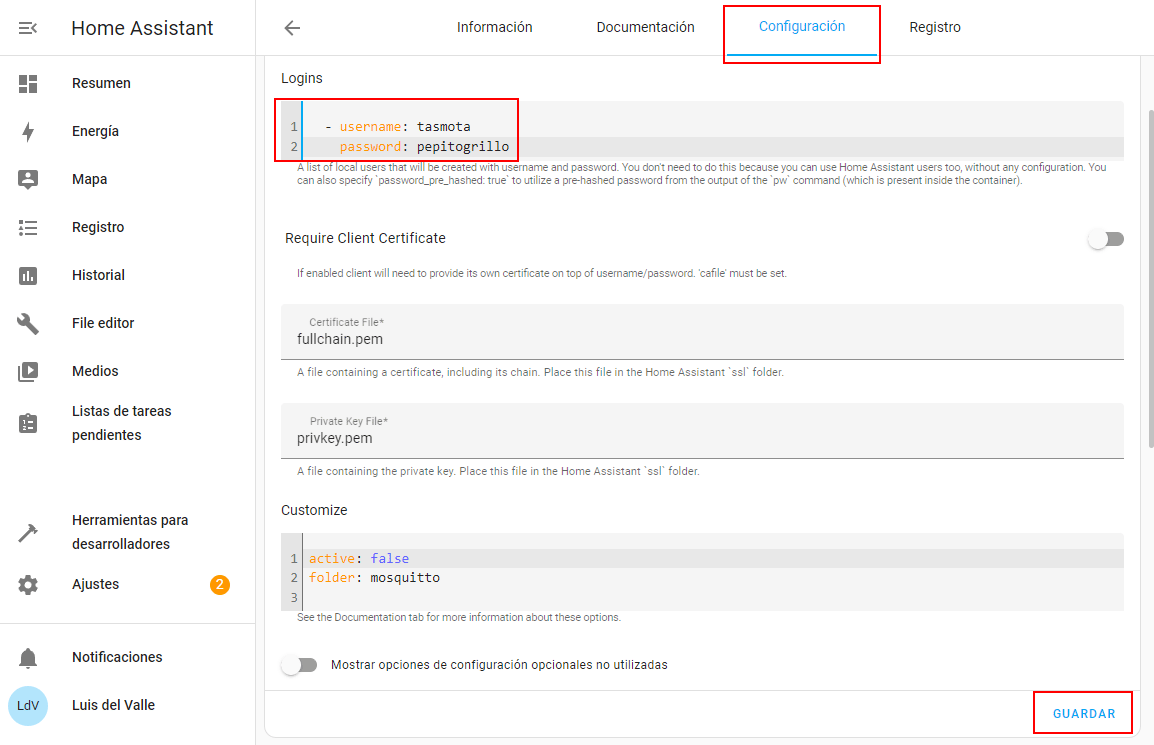Open Notificaciones bell icon
The width and height of the screenshot is (1154, 745).
pyautogui.click(x=28, y=658)
